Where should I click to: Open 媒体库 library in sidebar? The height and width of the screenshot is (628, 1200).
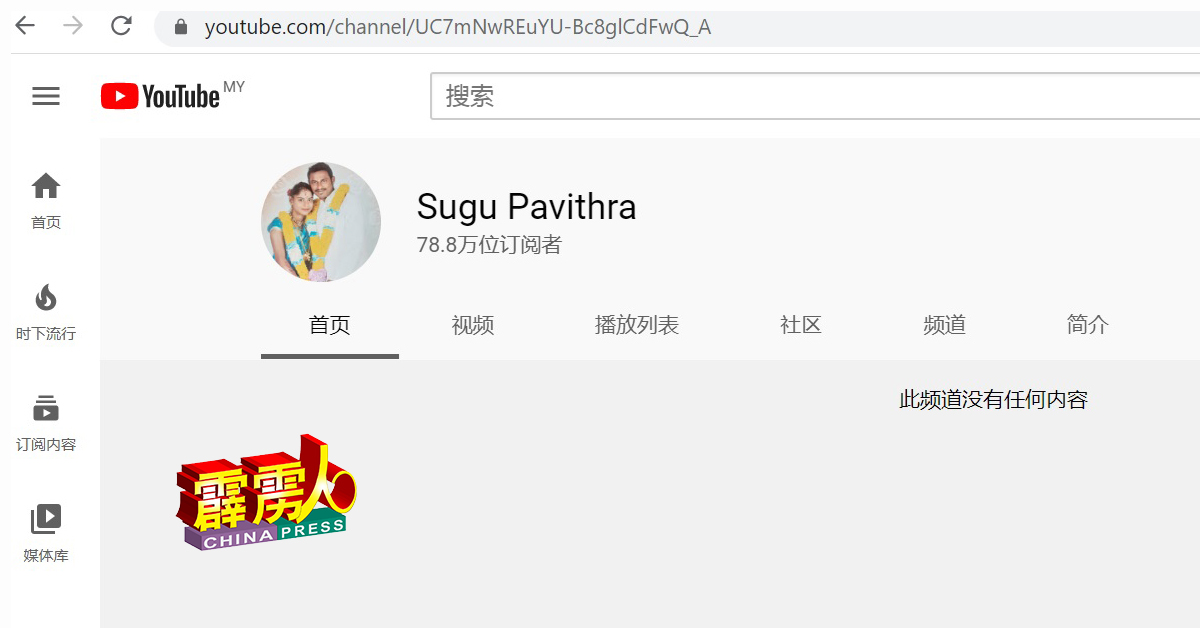tap(46, 535)
